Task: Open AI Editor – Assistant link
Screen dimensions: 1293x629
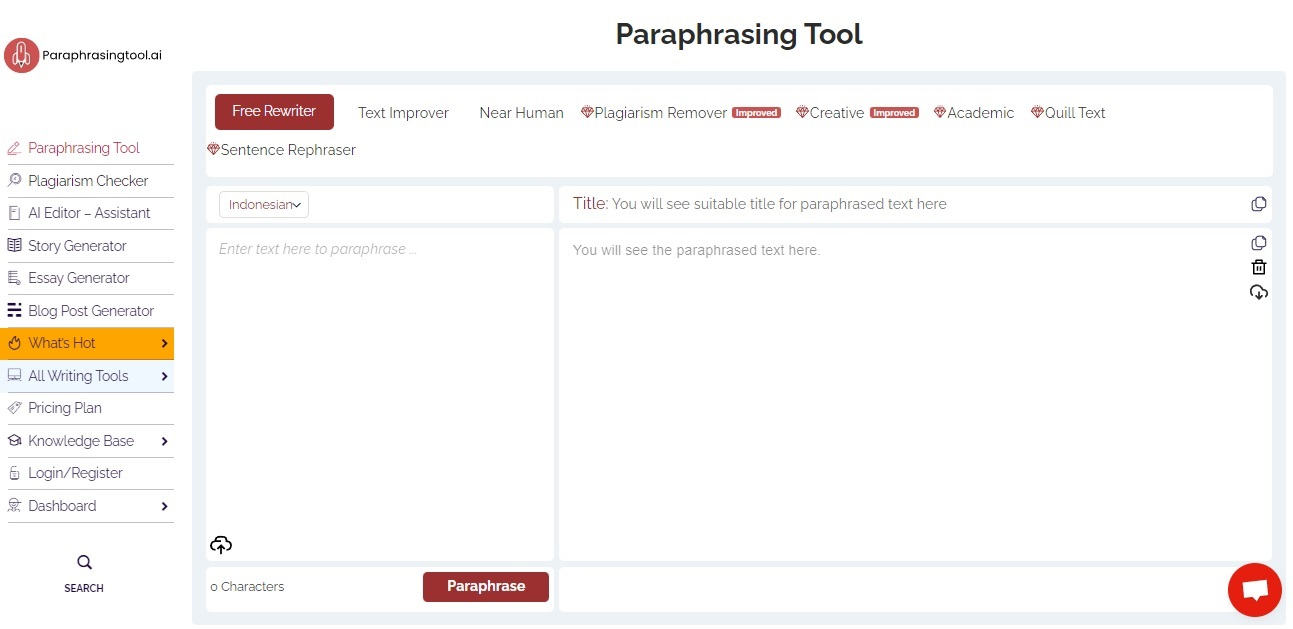Action: [x=89, y=213]
